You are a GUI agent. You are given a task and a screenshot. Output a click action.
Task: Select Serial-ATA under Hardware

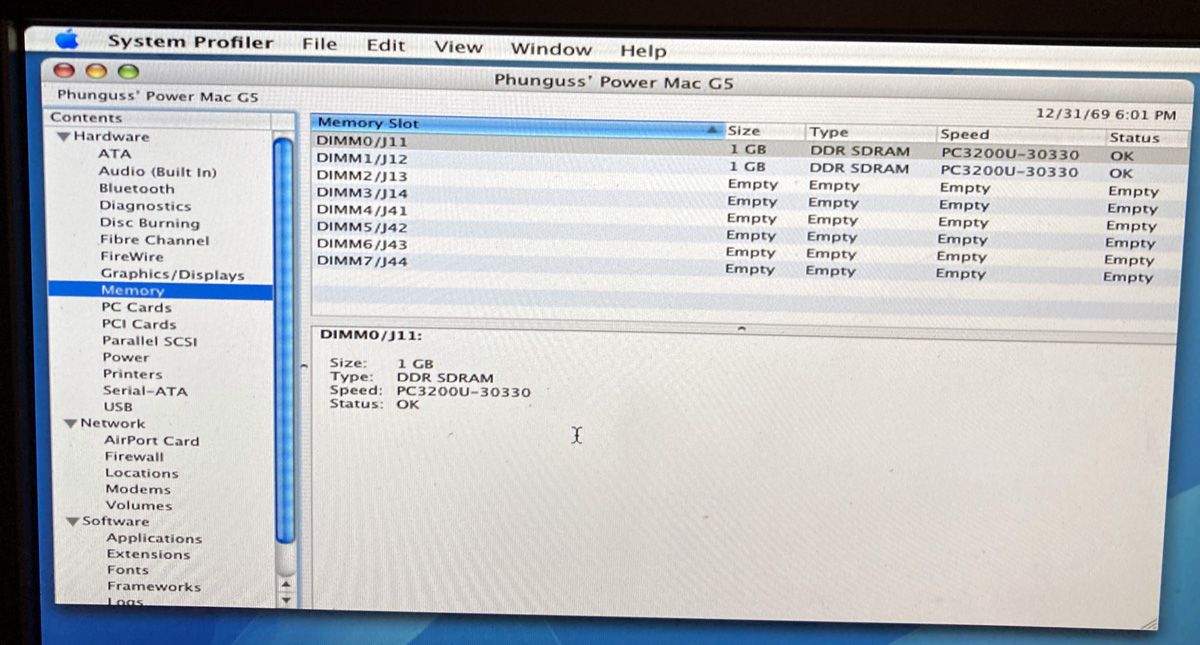point(145,391)
